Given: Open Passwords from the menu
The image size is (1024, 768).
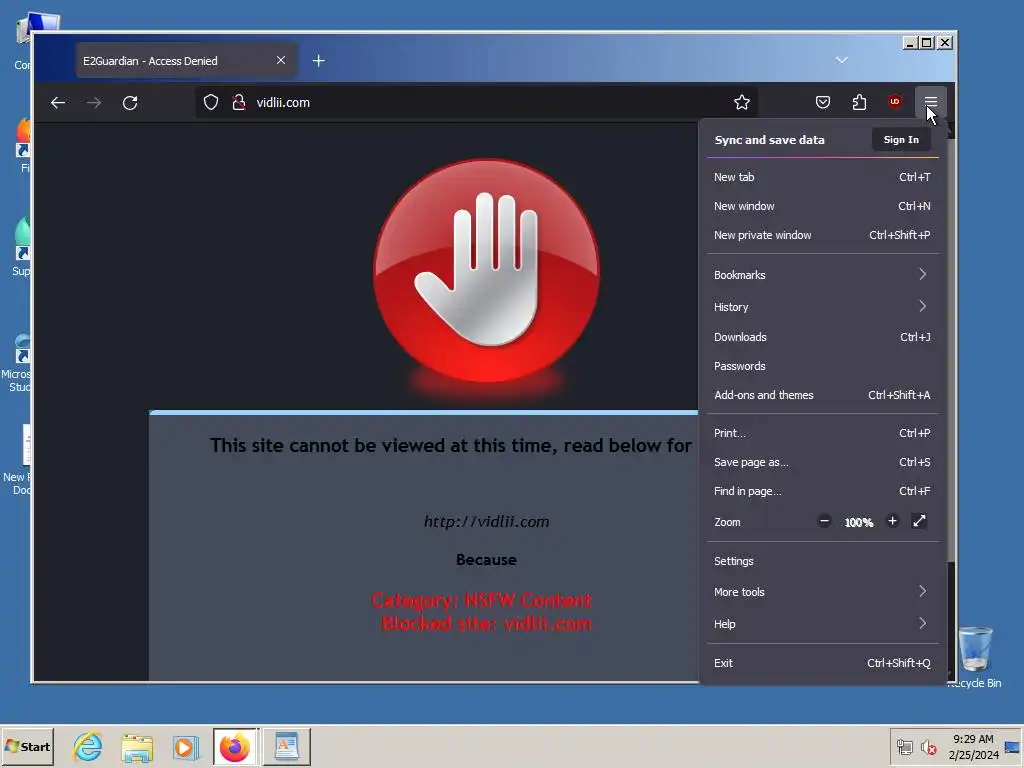Looking at the screenshot, I should click(x=822, y=366).
